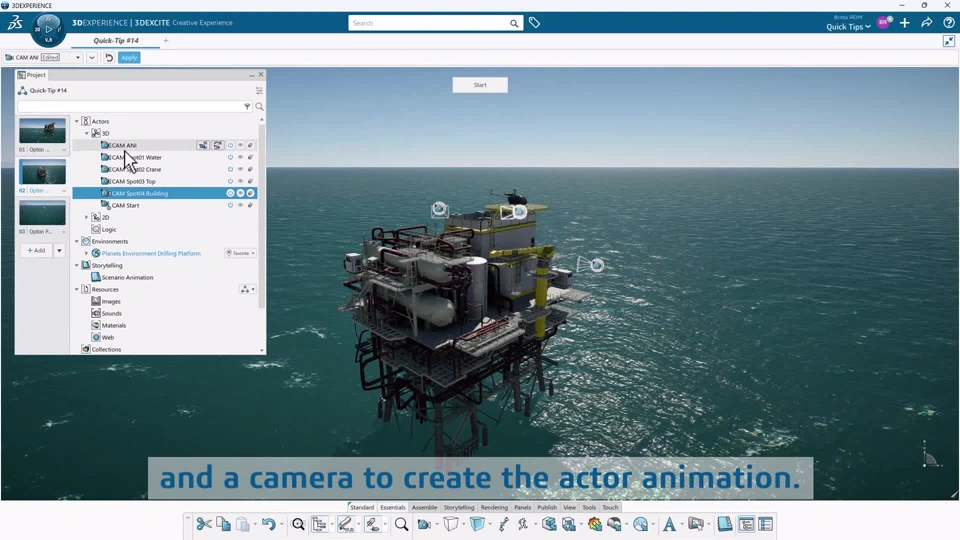Open the Favorite dropdown for environment

tap(241, 253)
